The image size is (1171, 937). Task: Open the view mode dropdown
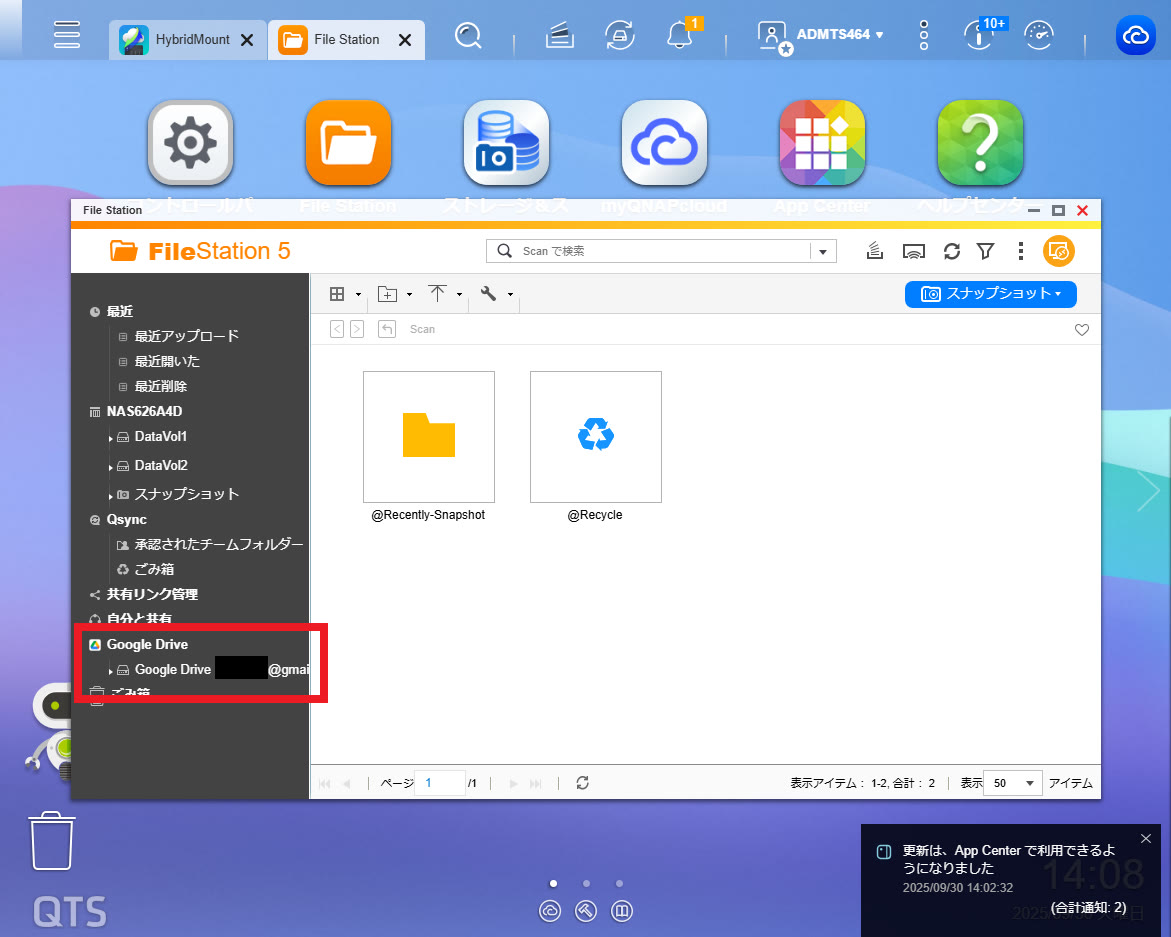click(x=344, y=294)
